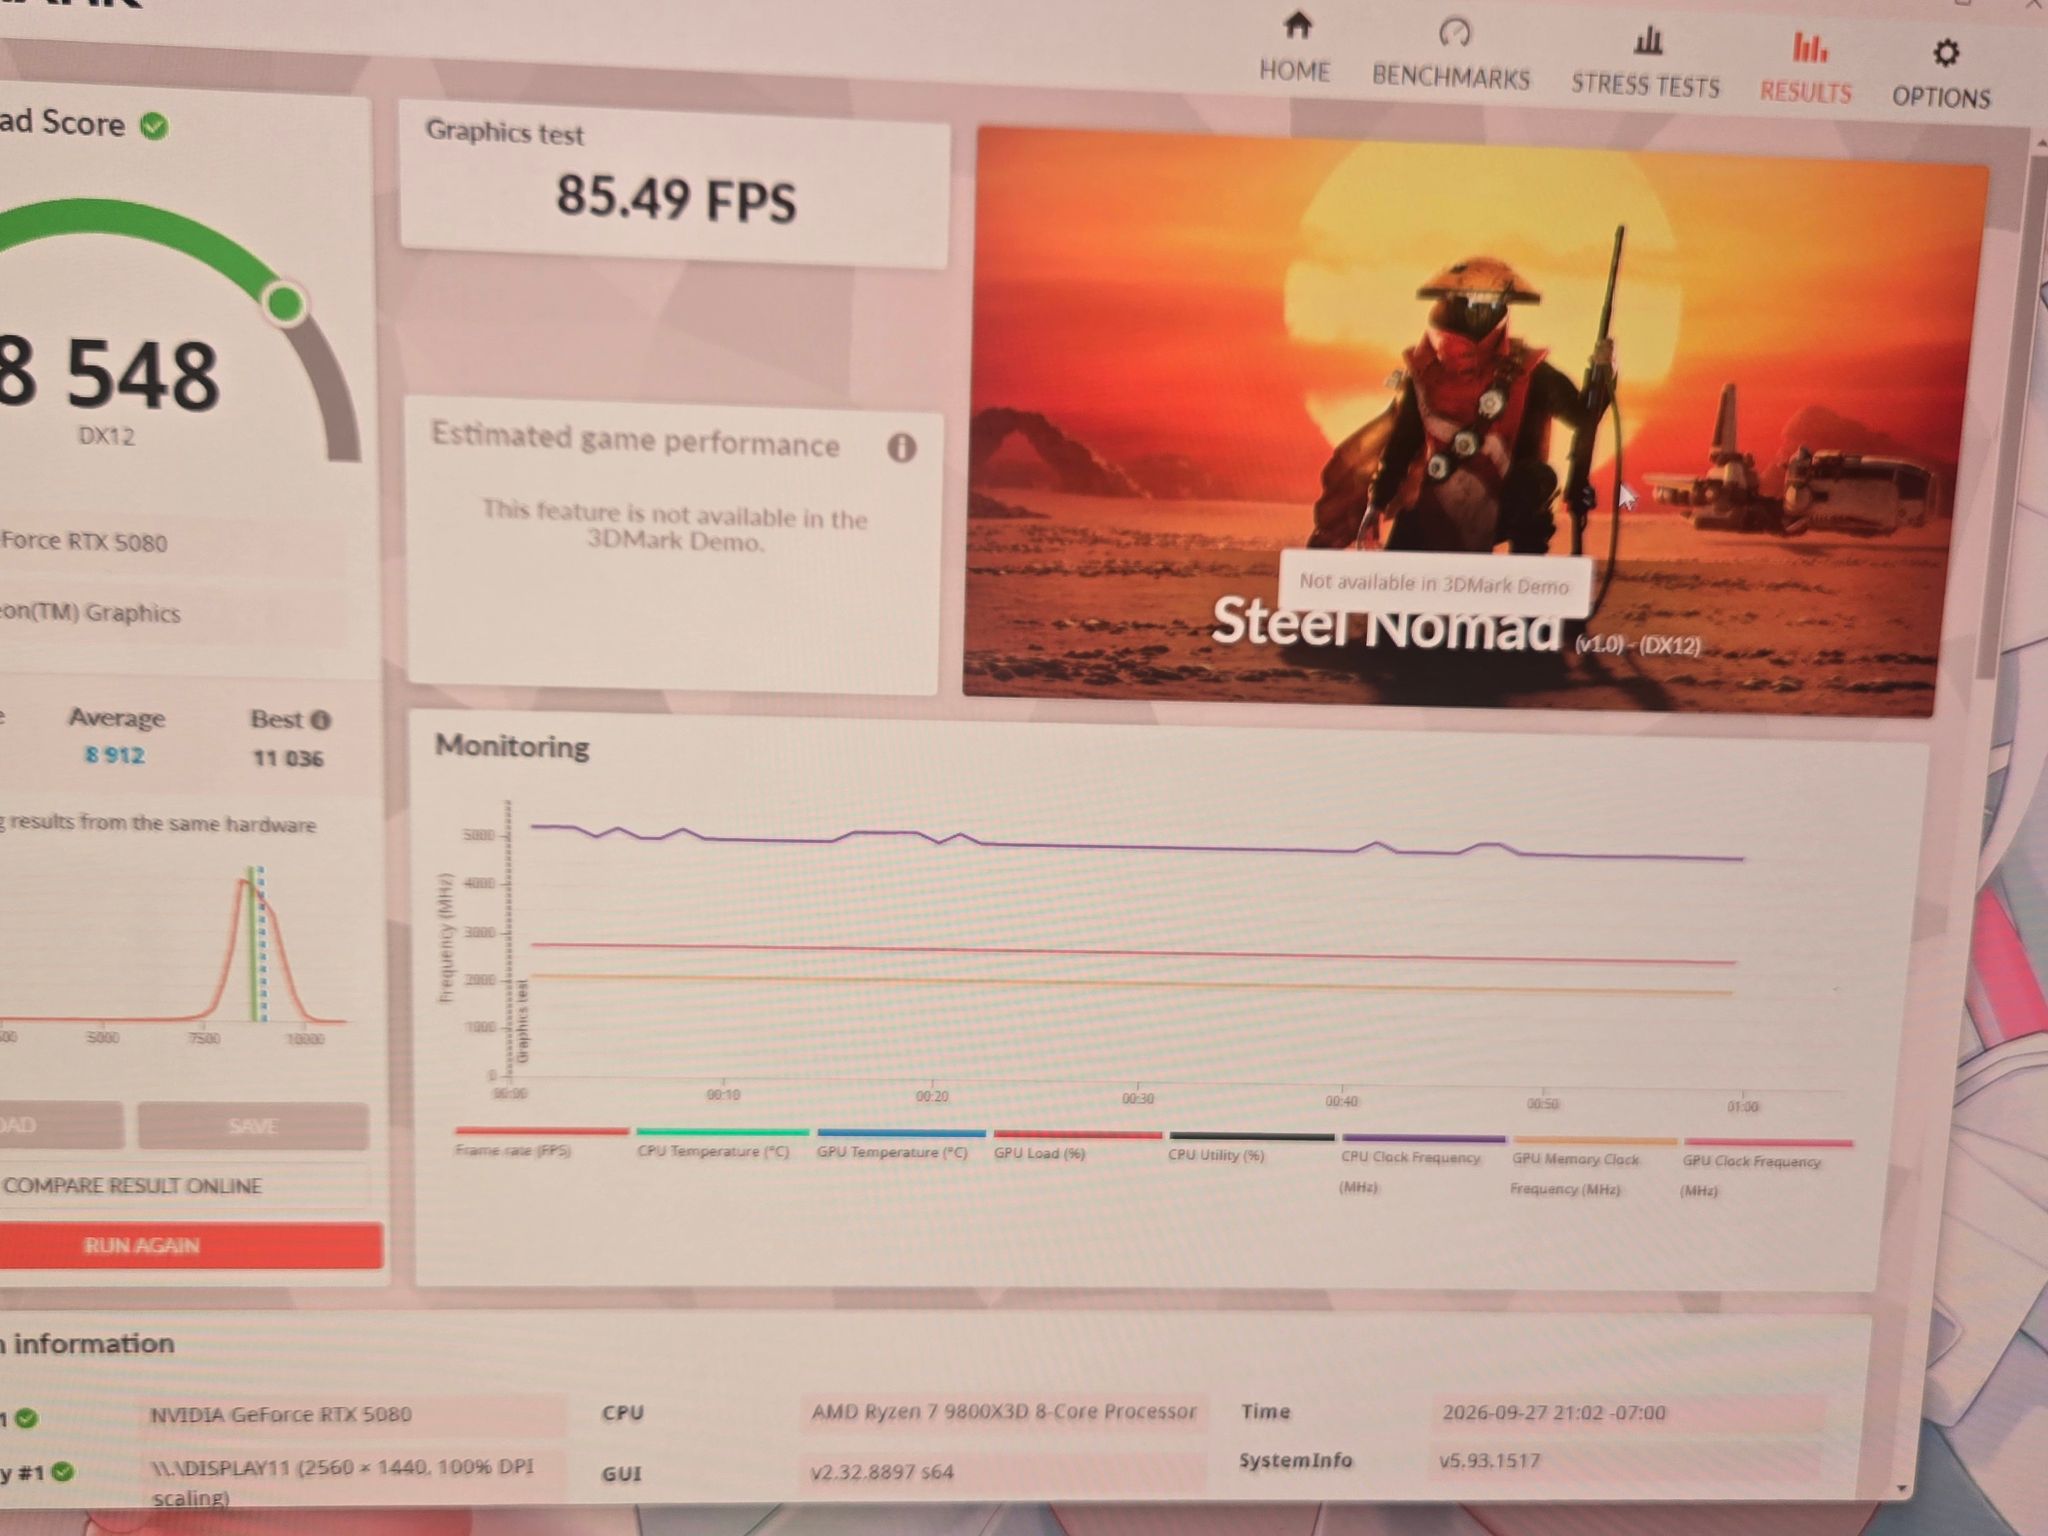The height and width of the screenshot is (1536, 2048).
Task: Click the display #1 green check icon
Action: point(62,1471)
